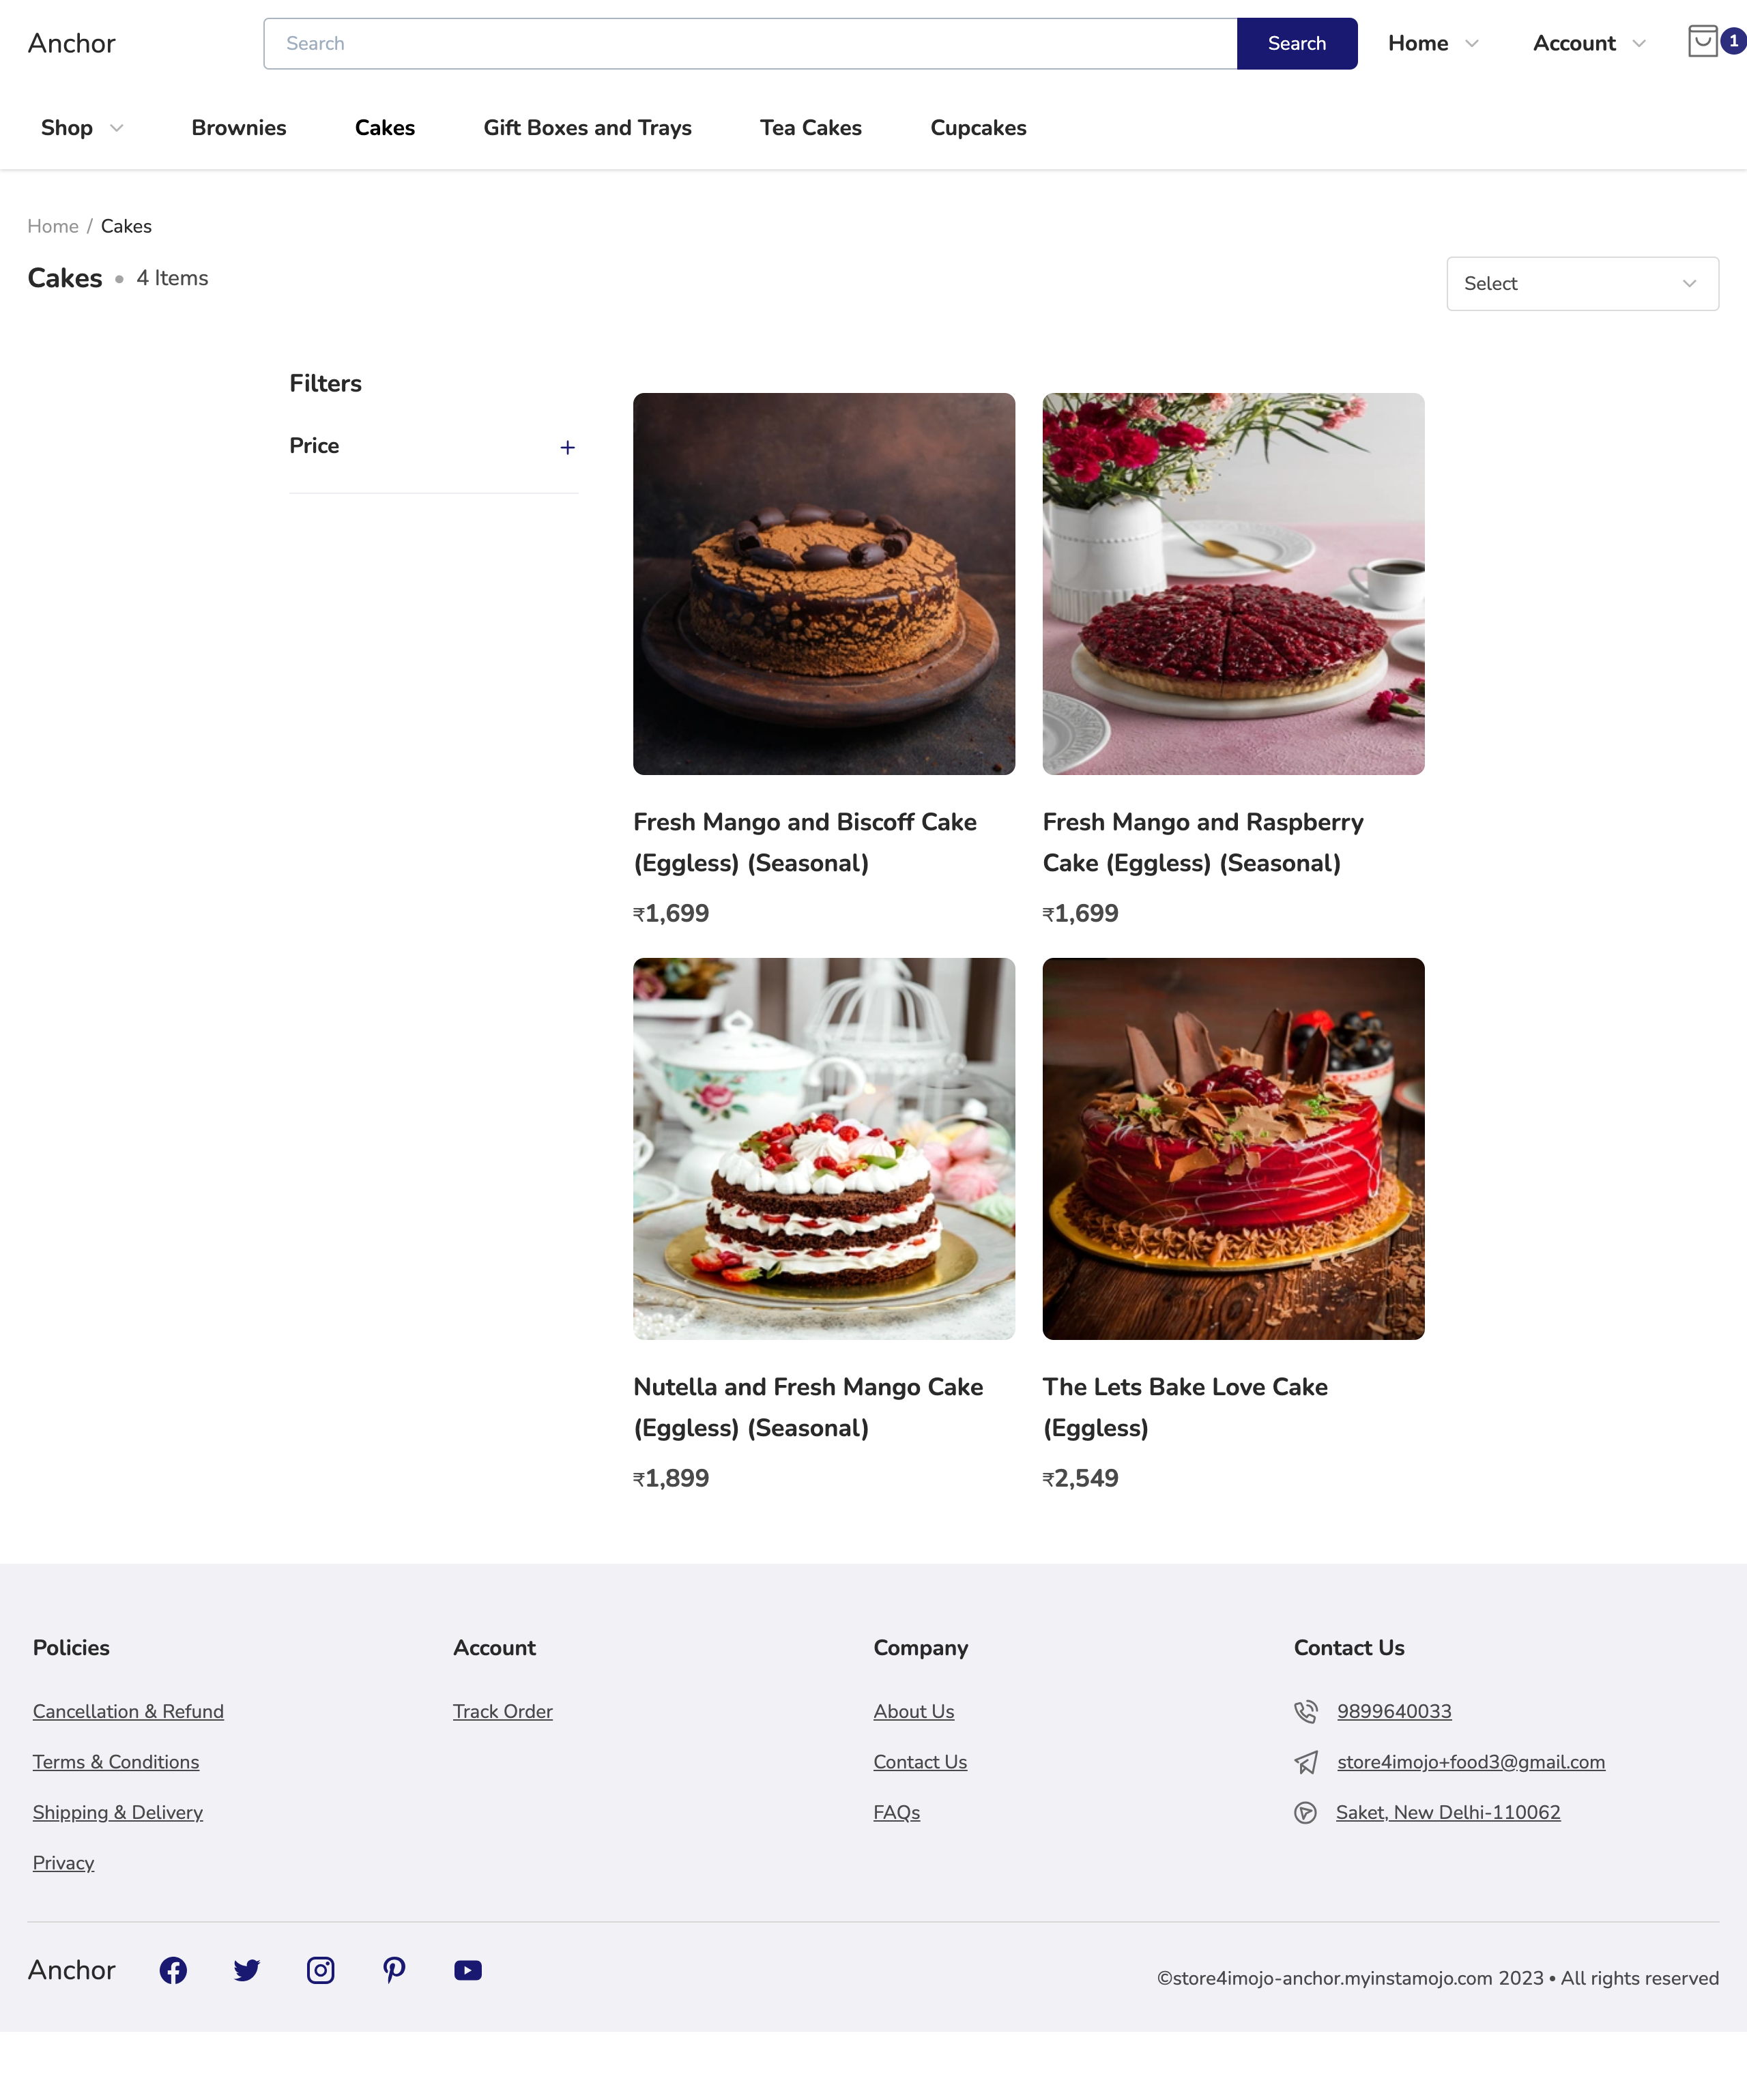The width and height of the screenshot is (1747, 2100).
Task: Go to the Brownies category
Action: point(239,128)
